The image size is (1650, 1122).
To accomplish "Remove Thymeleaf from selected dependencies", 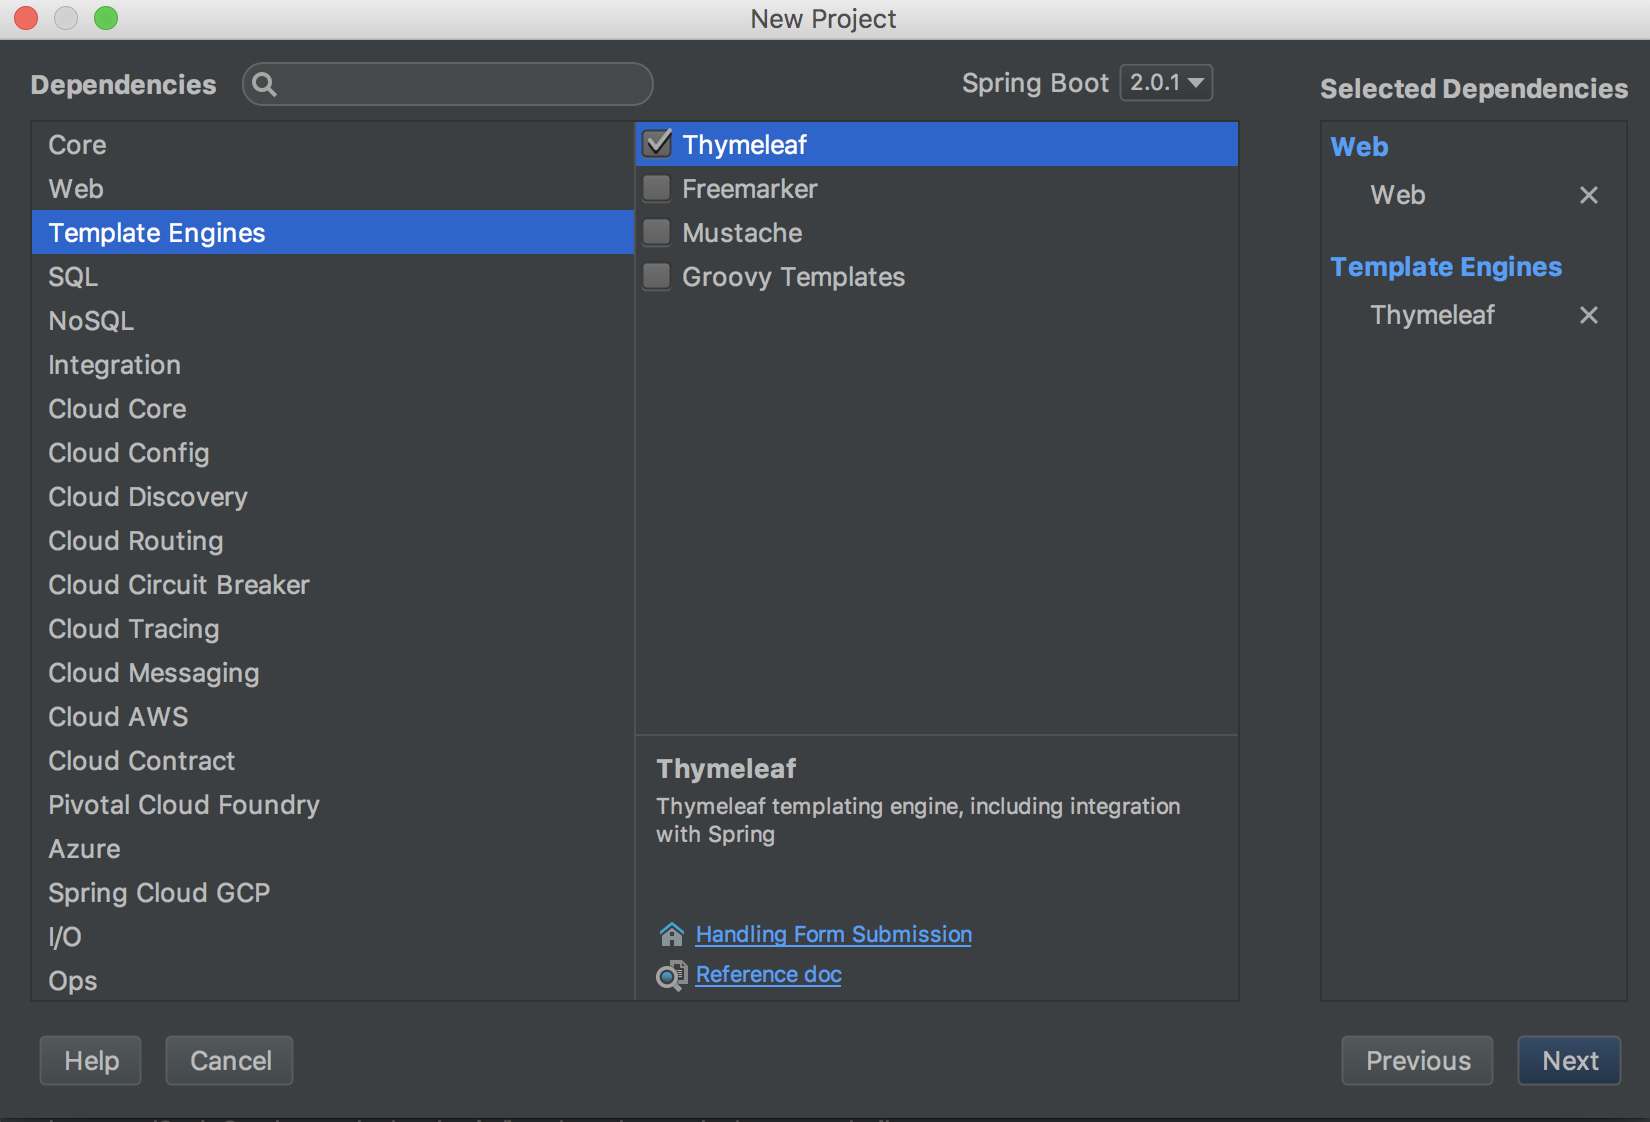I will pos(1588,315).
